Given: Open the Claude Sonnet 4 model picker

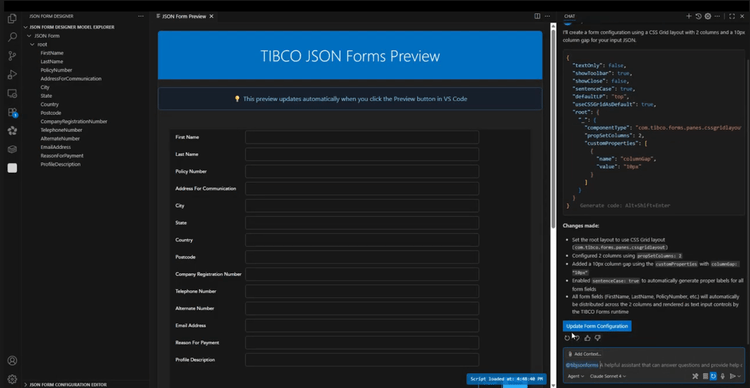Looking at the screenshot, I should 608,377.
